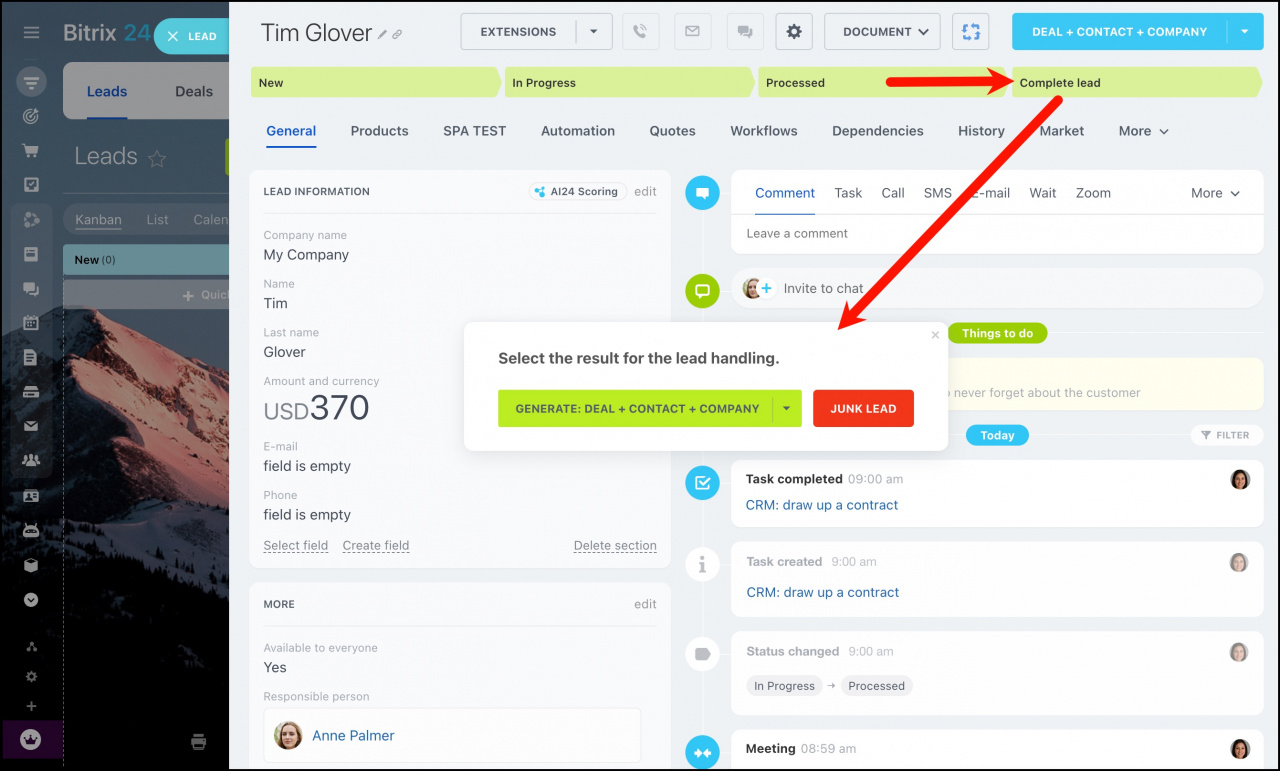Screen dimensions: 1280x771
Task: Switch to the Quotes tab
Action: click(672, 131)
